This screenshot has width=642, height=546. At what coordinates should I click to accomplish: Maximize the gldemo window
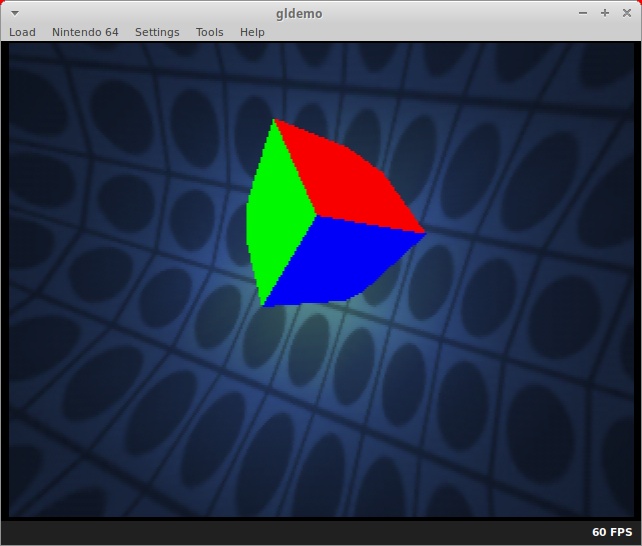click(605, 13)
